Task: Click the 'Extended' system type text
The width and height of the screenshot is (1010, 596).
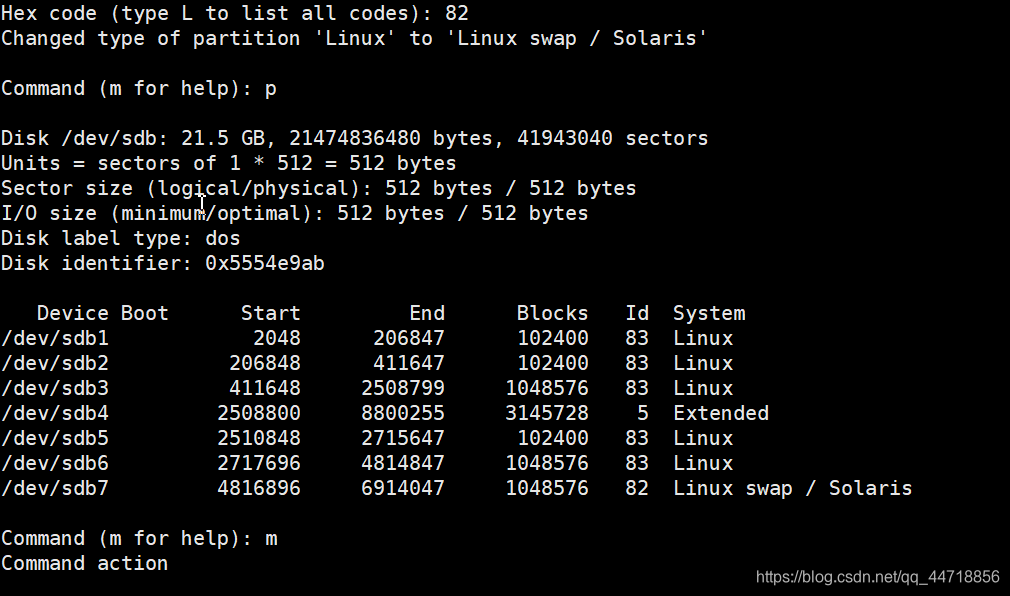Action: point(721,413)
